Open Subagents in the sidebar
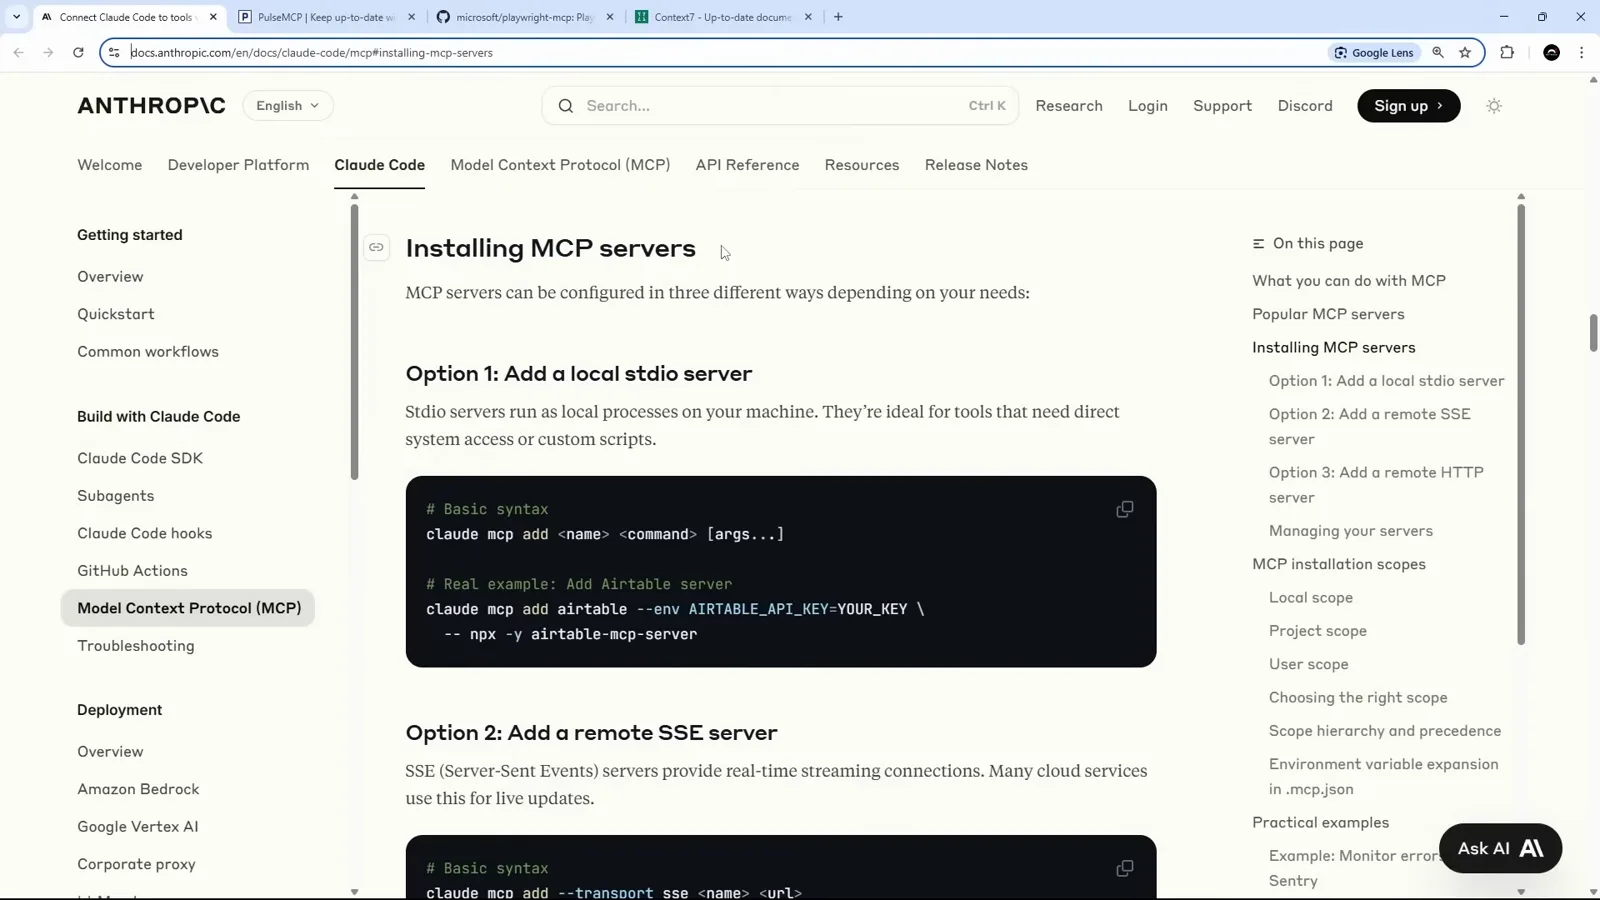The width and height of the screenshot is (1600, 900). [116, 496]
